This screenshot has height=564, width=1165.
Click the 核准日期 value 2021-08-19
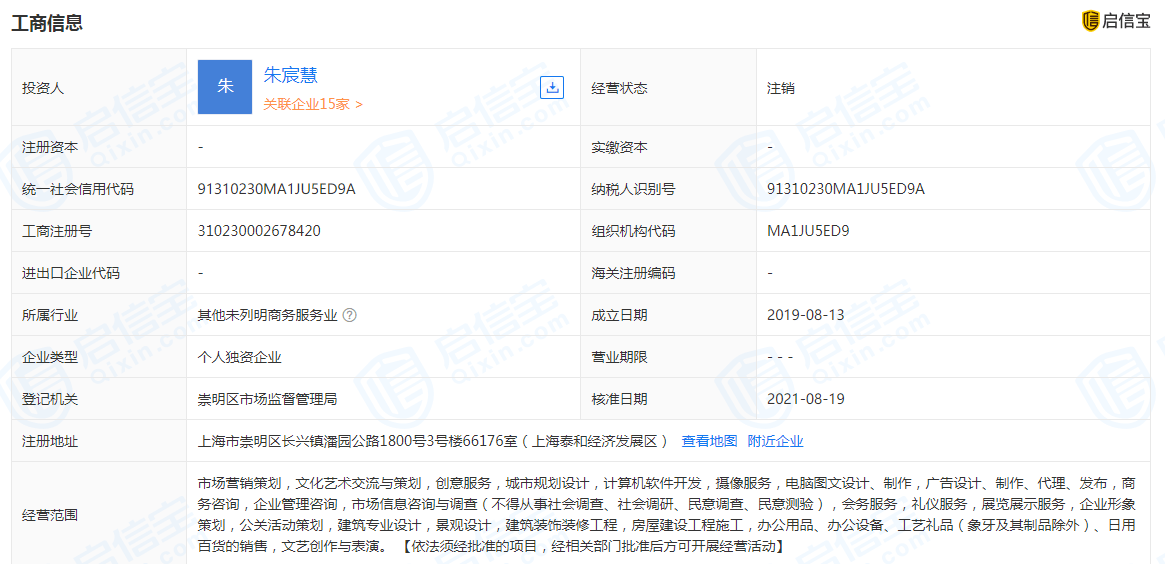click(x=805, y=399)
